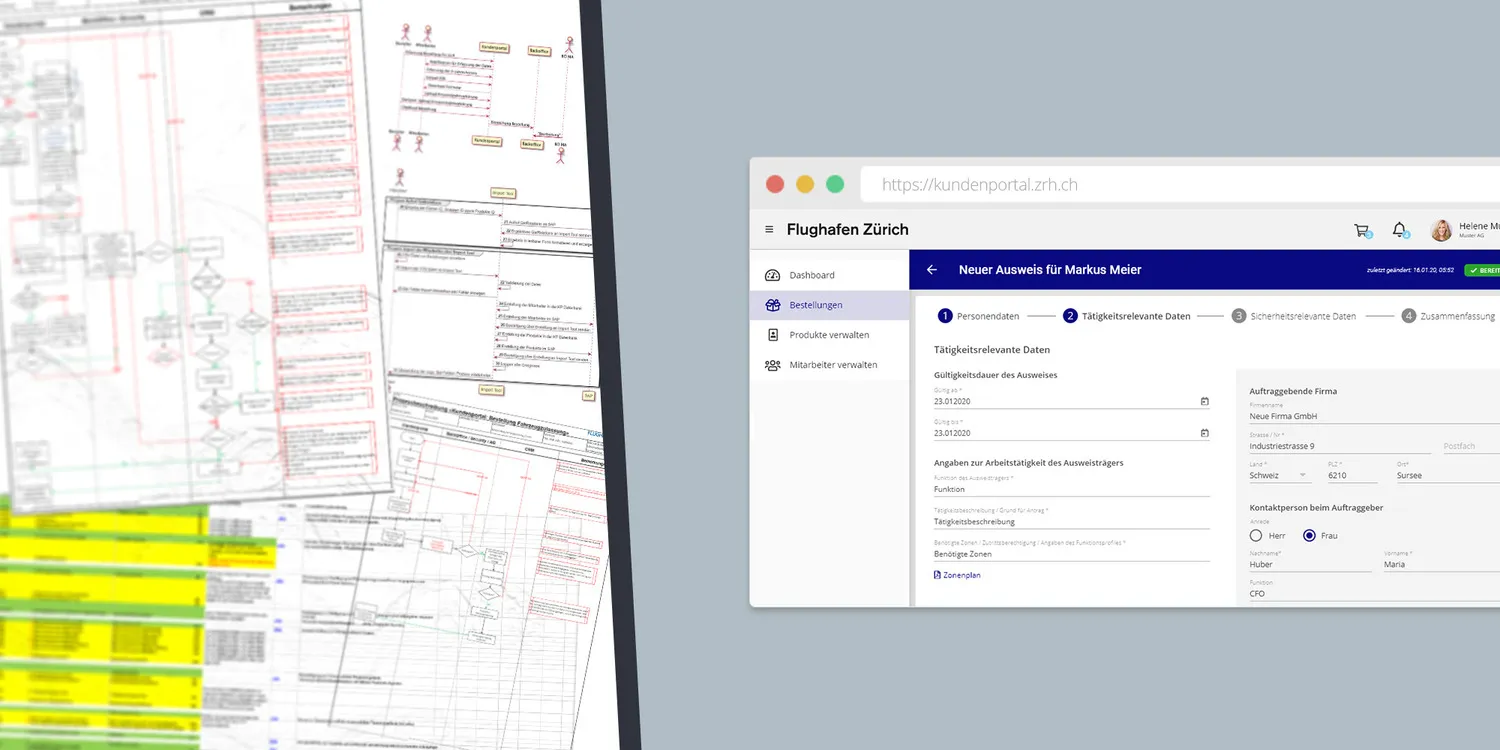This screenshot has height=750, width=1500.
Task: Click the 'zuletzt geändert' timestamp text
Action: [x=1412, y=270]
